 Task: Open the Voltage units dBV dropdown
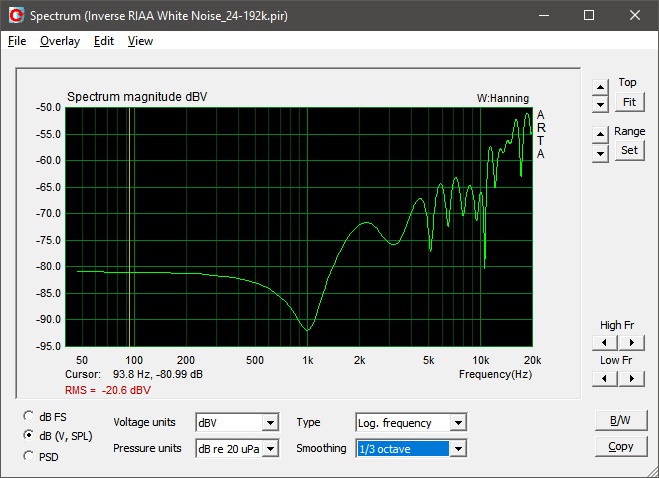tap(270, 423)
